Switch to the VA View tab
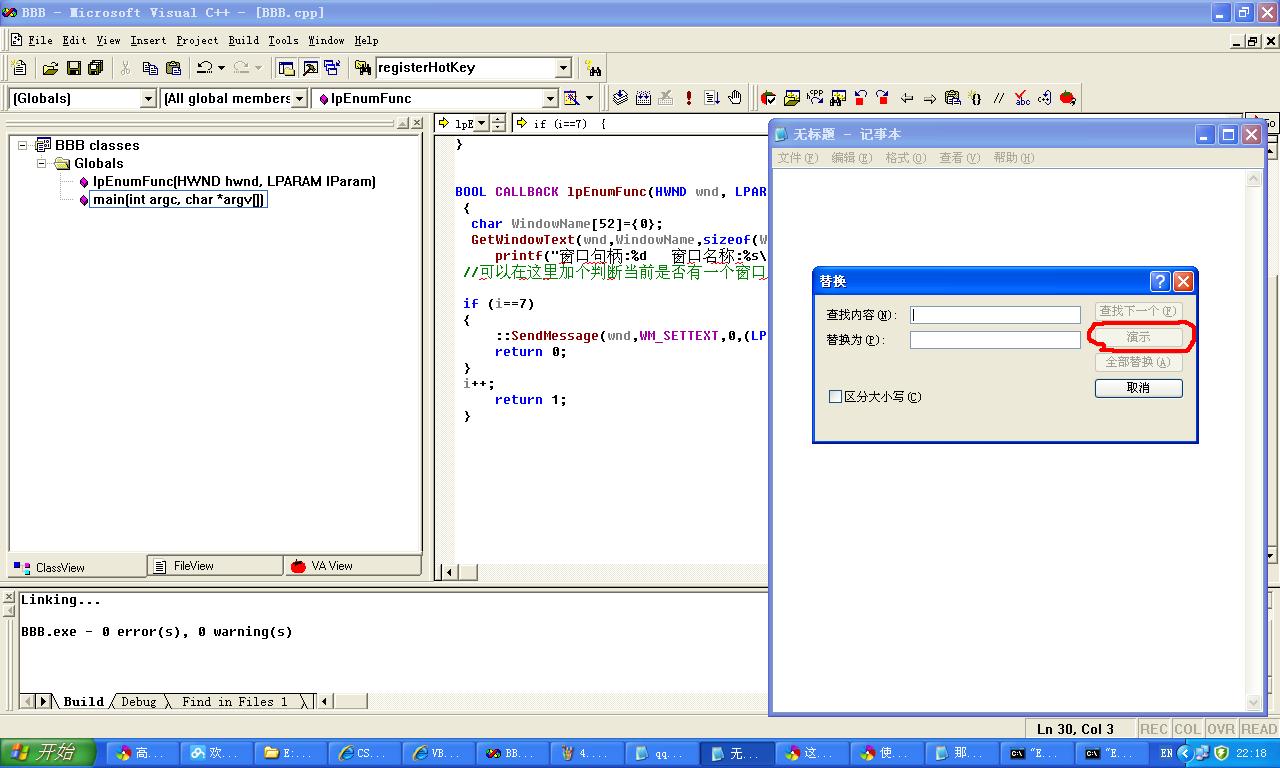This screenshot has width=1280, height=768. pos(352,566)
